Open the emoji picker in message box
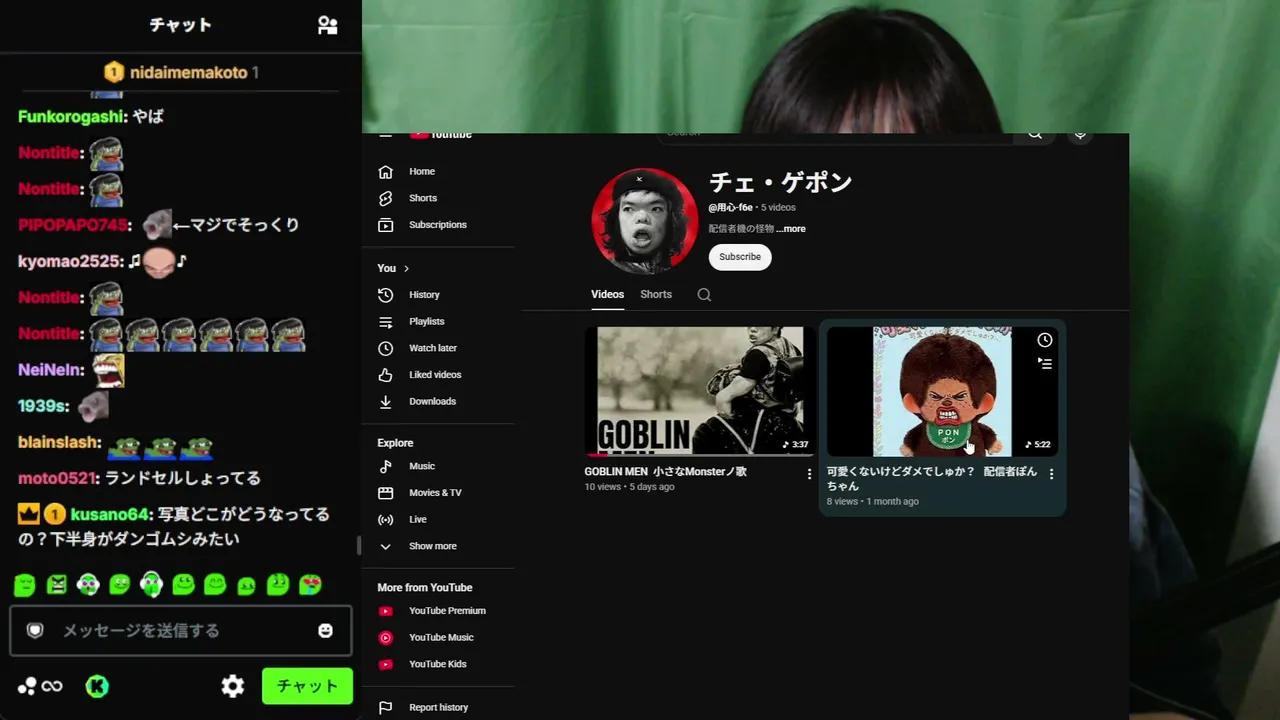Viewport: 1280px width, 720px height. [325, 630]
